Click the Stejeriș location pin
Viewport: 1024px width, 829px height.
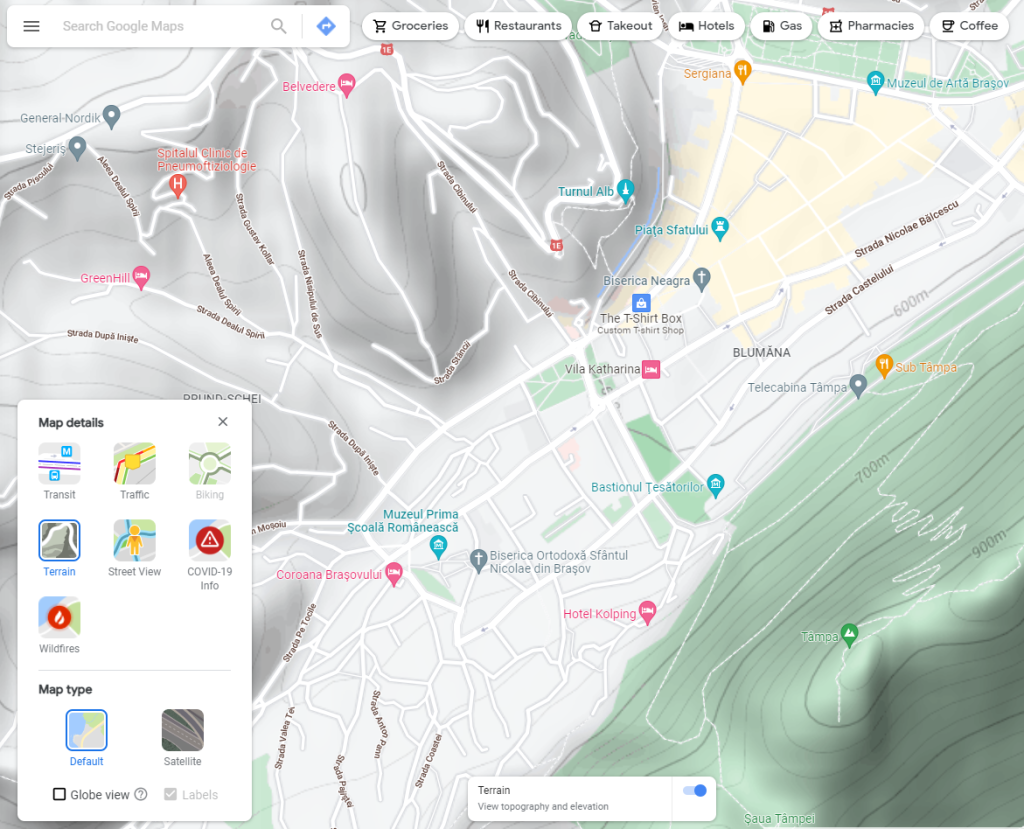pos(78,148)
